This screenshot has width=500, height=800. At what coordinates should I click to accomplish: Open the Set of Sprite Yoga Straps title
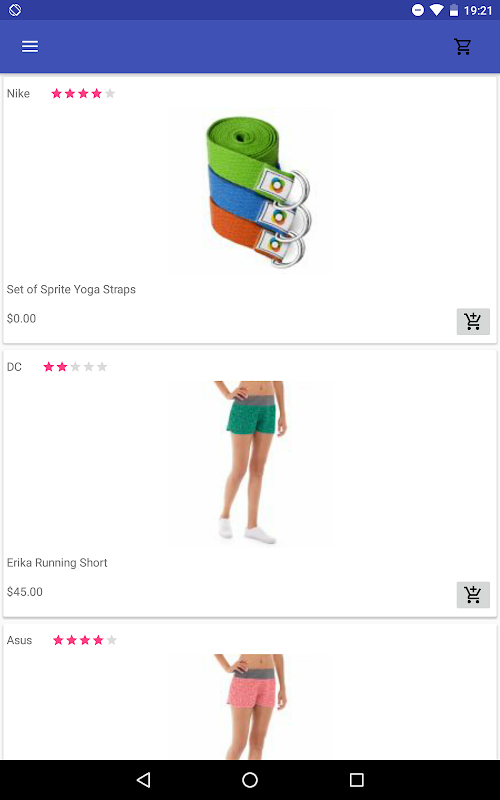point(71,289)
